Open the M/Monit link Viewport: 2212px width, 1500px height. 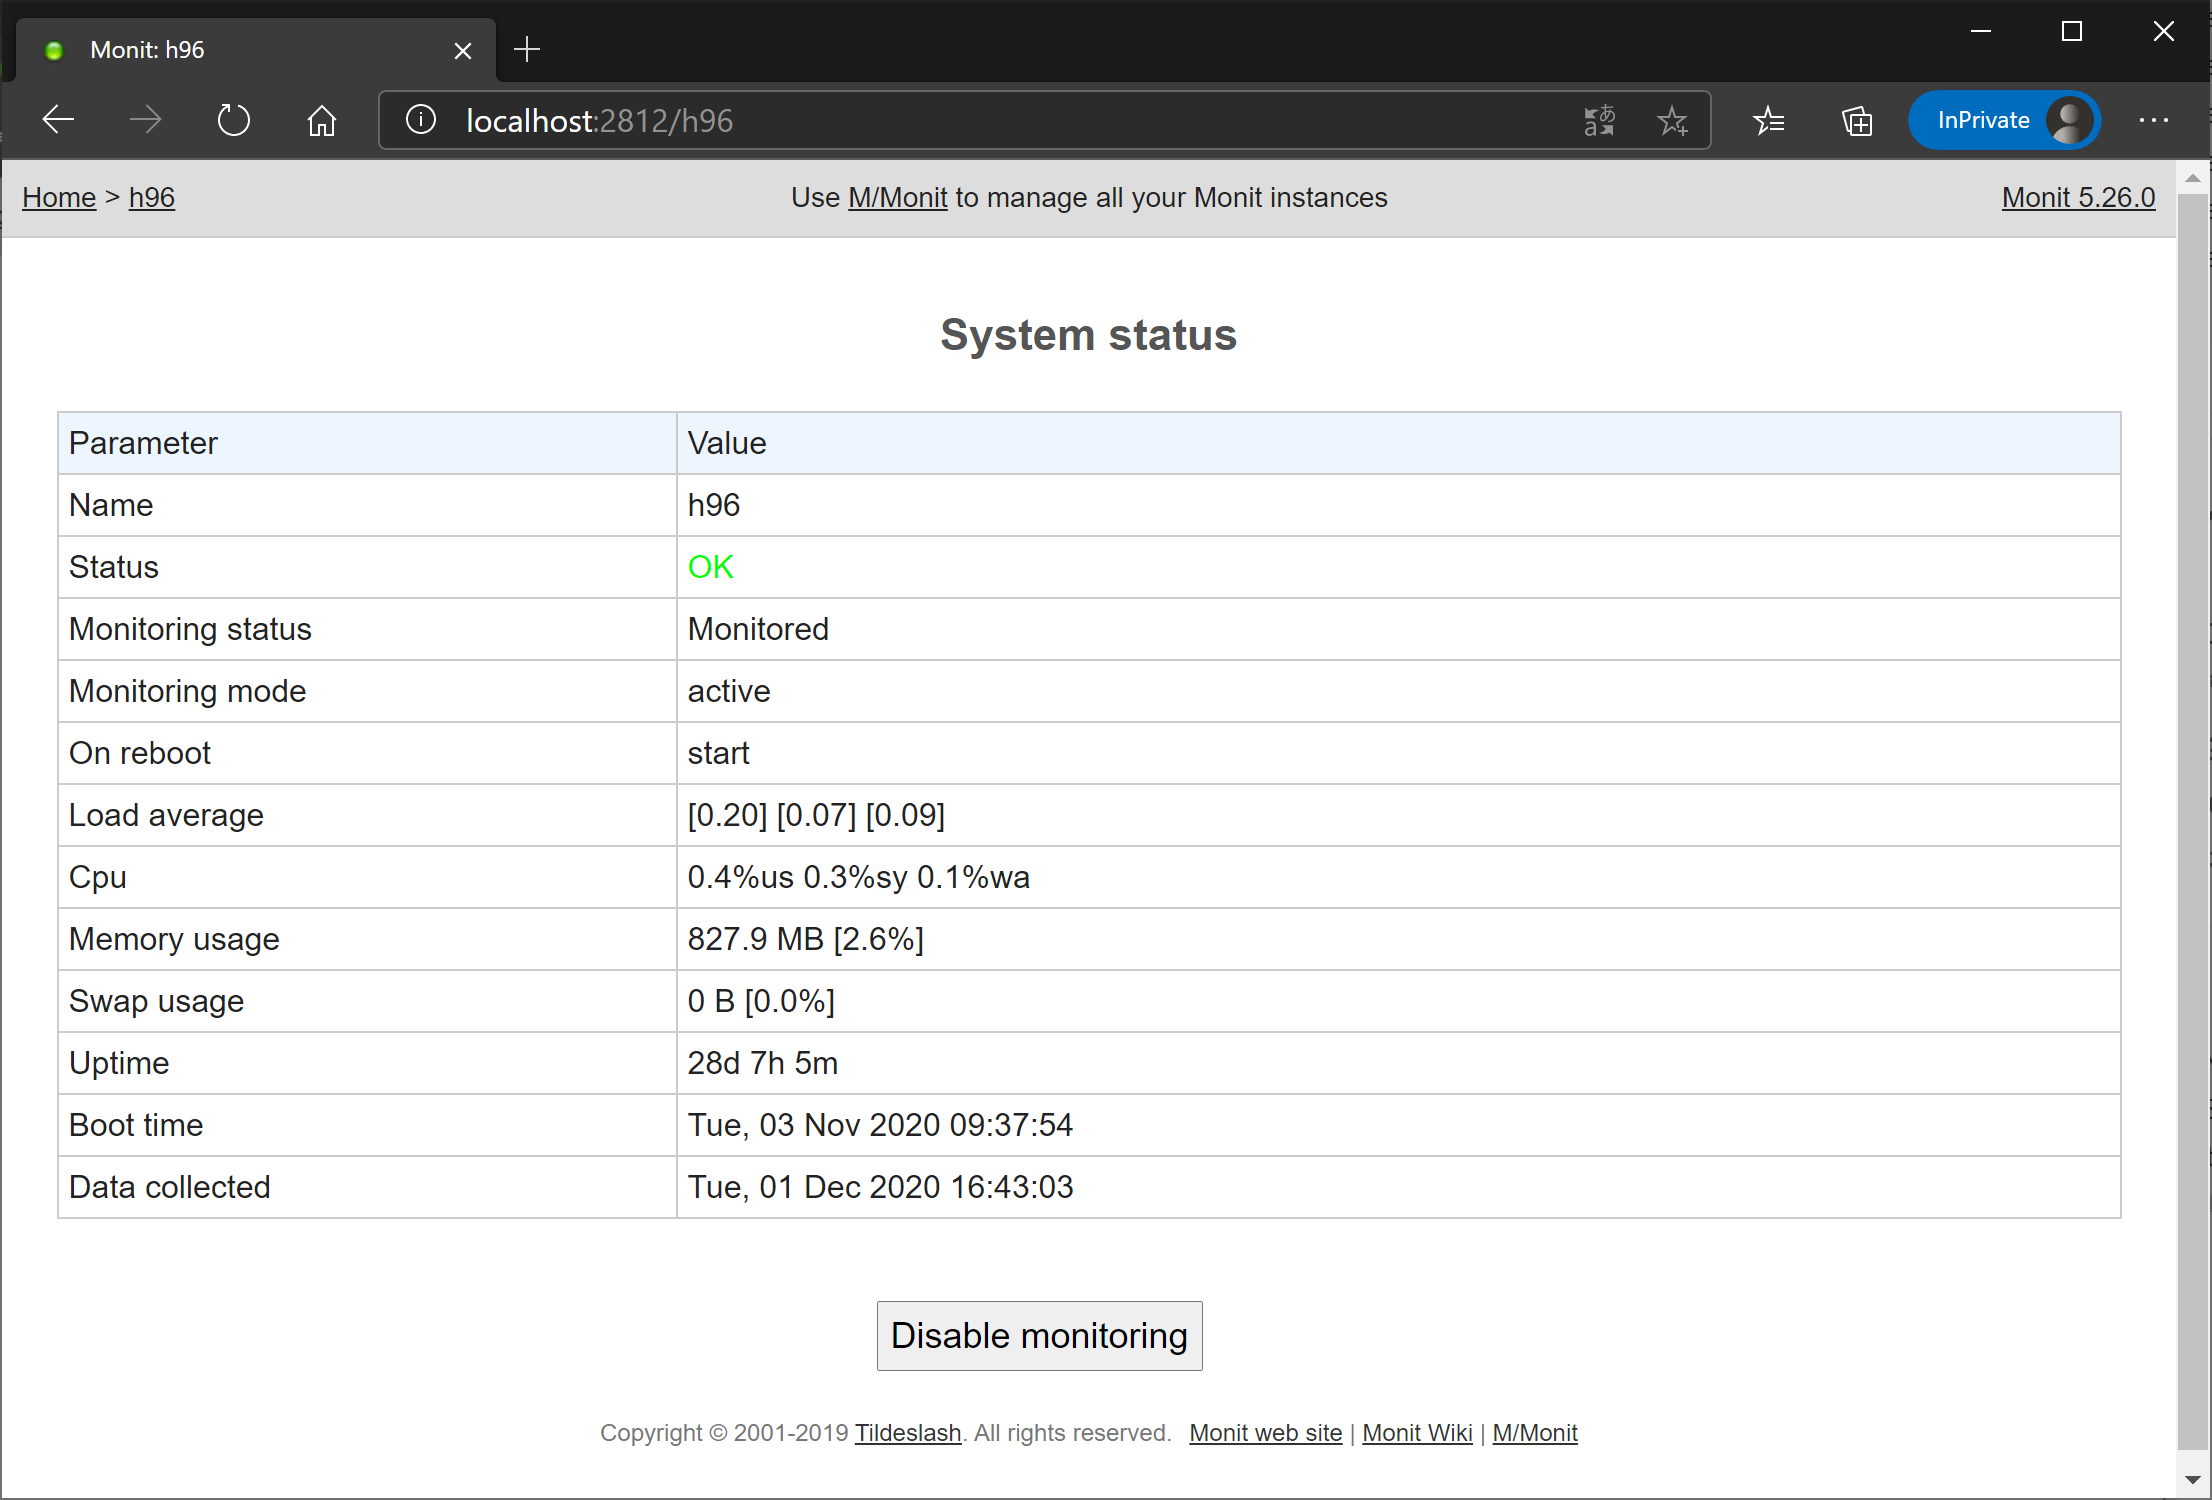pos(897,197)
